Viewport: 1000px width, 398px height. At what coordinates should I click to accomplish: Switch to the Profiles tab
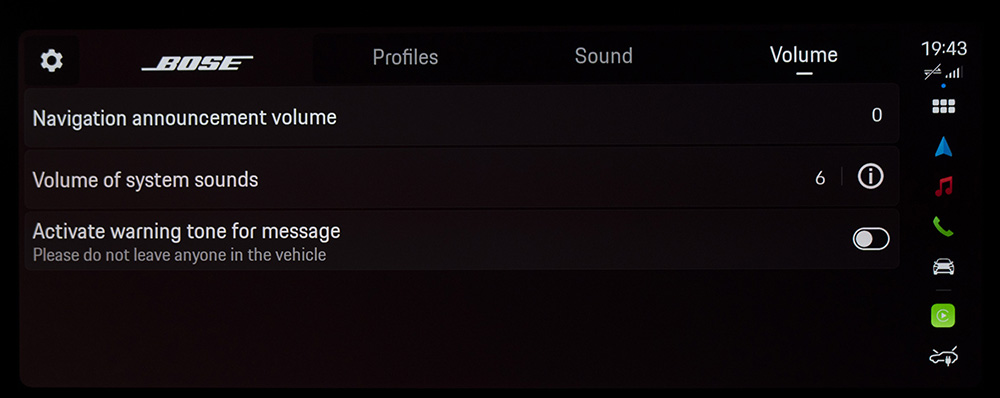[x=405, y=57]
